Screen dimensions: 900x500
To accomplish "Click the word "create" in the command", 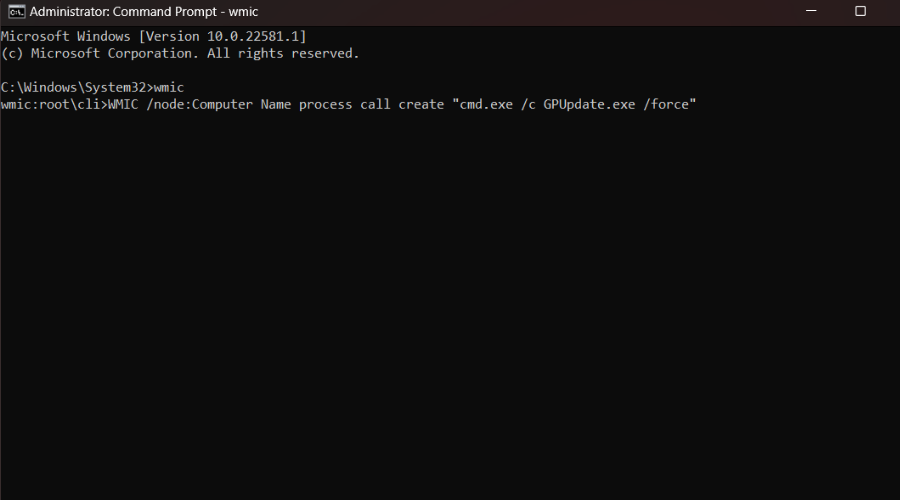I will click(x=421, y=105).
